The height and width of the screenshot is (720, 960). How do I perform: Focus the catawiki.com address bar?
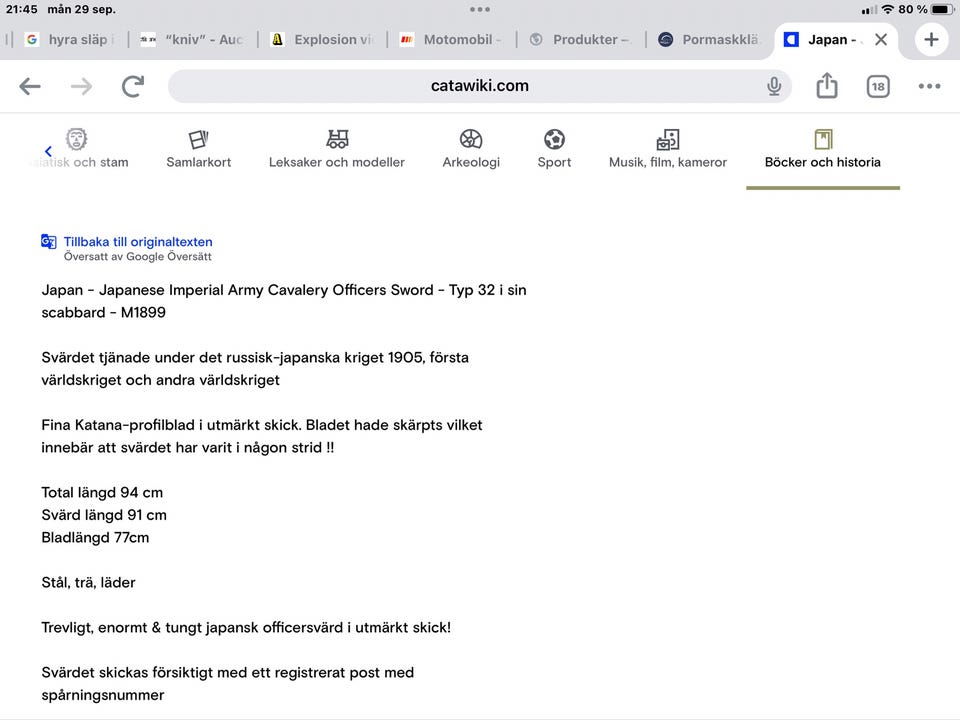coord(479,86)
